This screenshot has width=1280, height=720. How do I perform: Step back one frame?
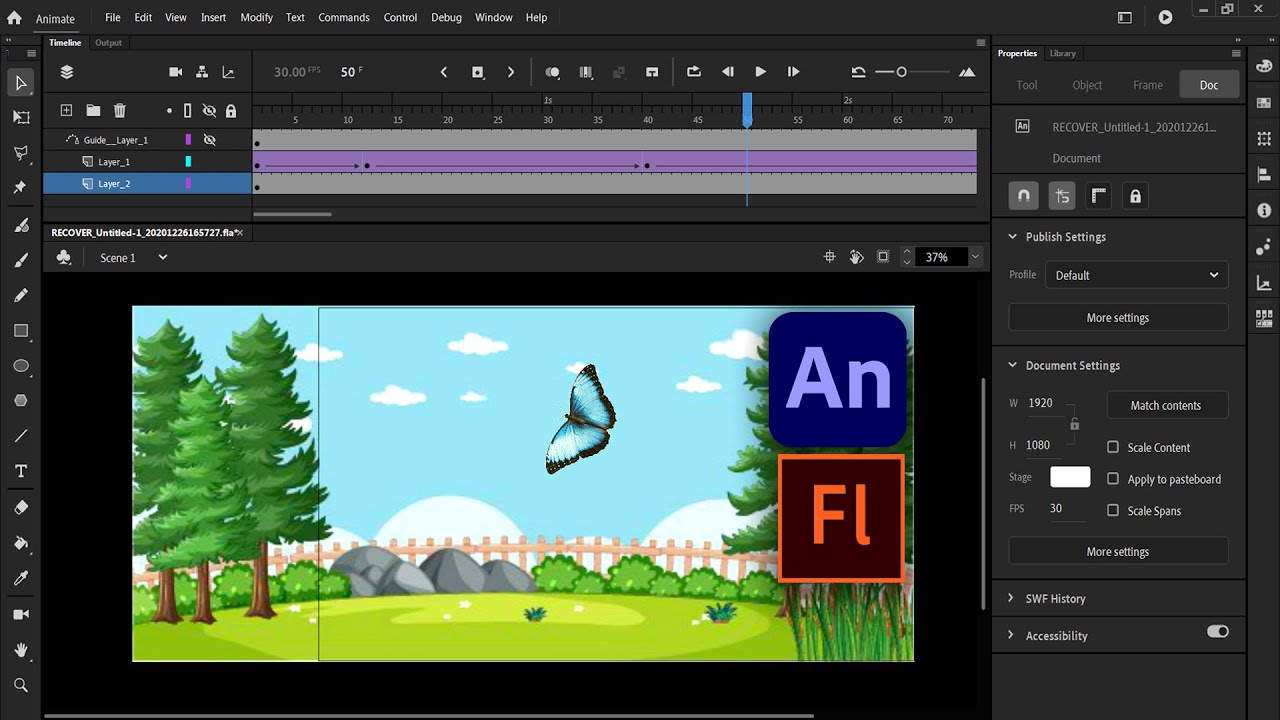(x=728, y=72)
